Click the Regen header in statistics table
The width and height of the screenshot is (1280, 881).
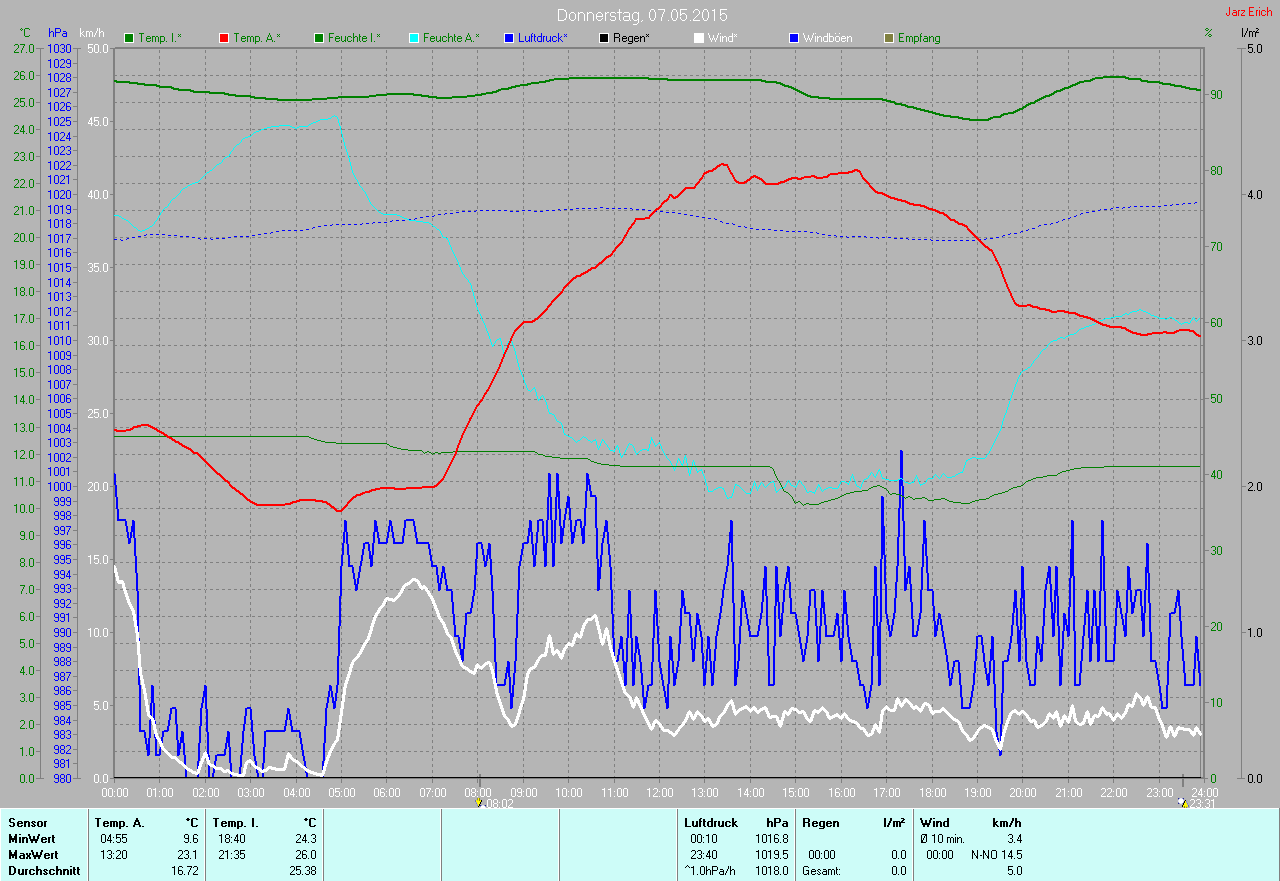tap(820, 822)
